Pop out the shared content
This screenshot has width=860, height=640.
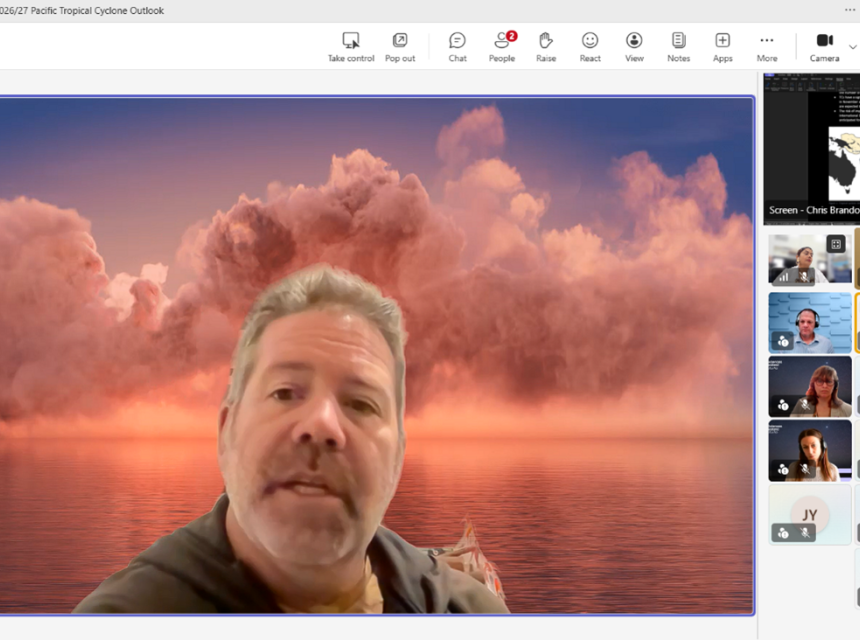click(400, 47)
